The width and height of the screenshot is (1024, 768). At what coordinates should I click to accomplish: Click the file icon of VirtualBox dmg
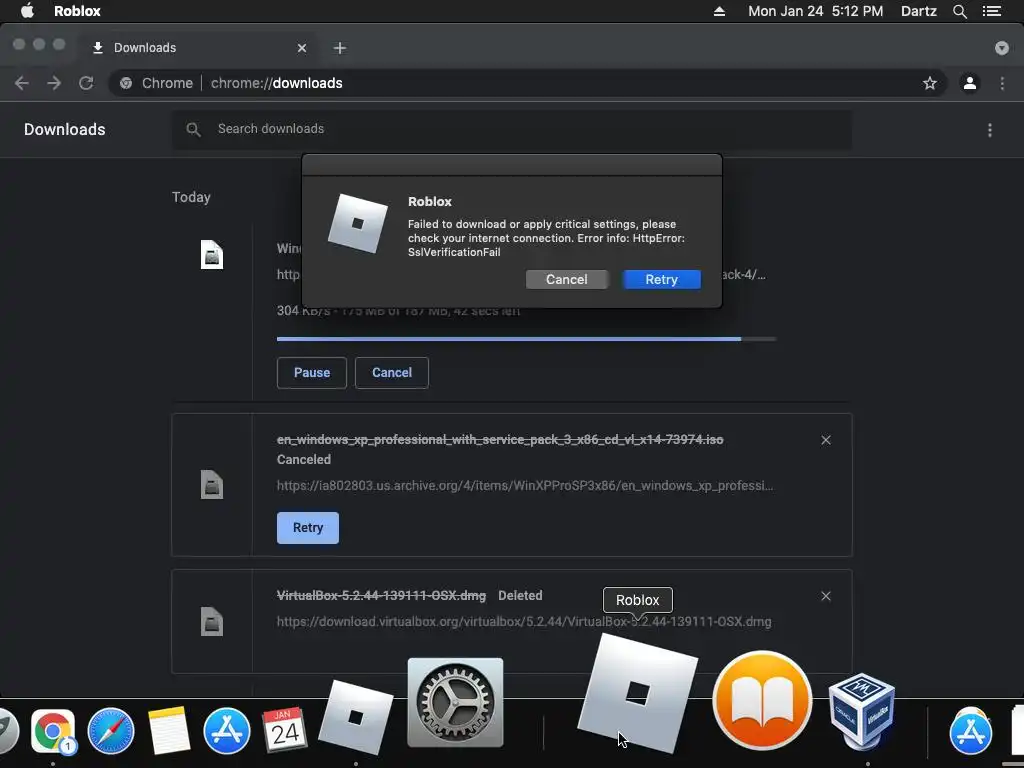(212, 622)
